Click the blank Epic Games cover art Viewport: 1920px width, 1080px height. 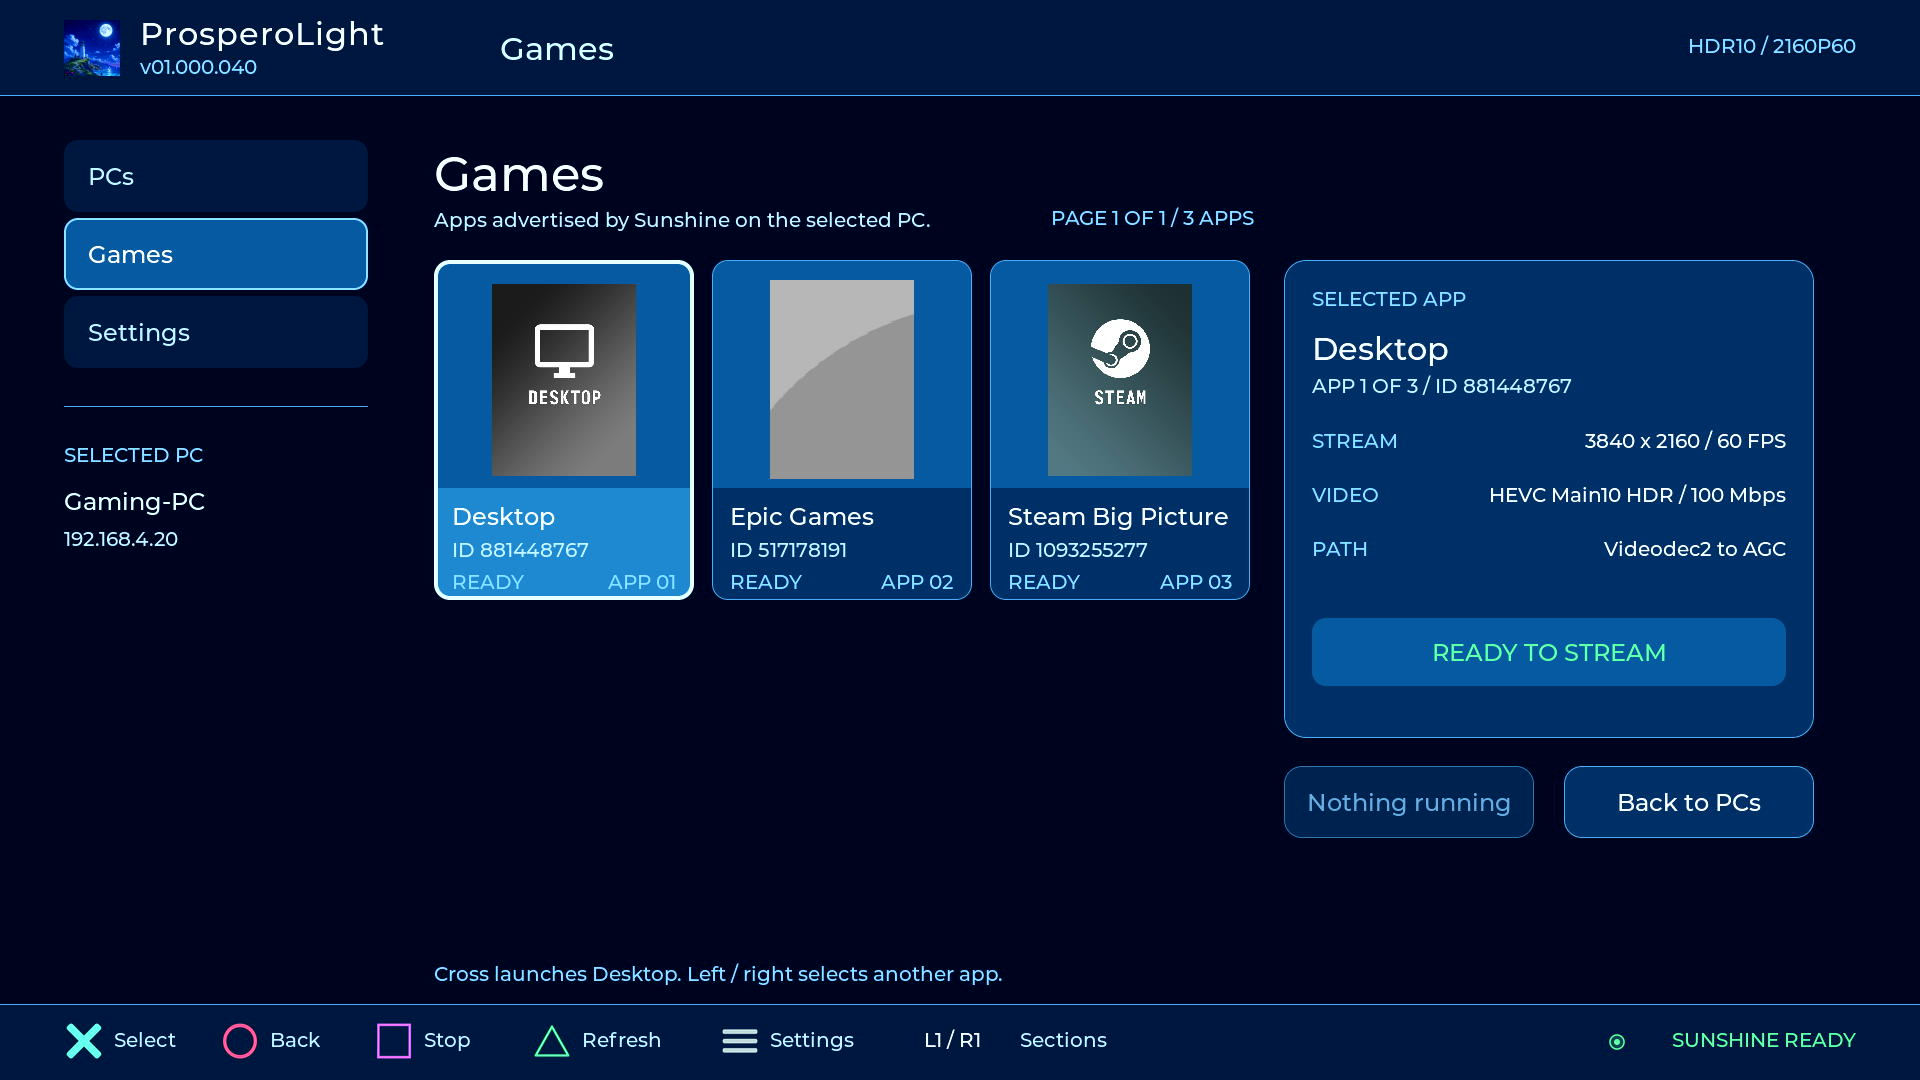tap(842, 380)
